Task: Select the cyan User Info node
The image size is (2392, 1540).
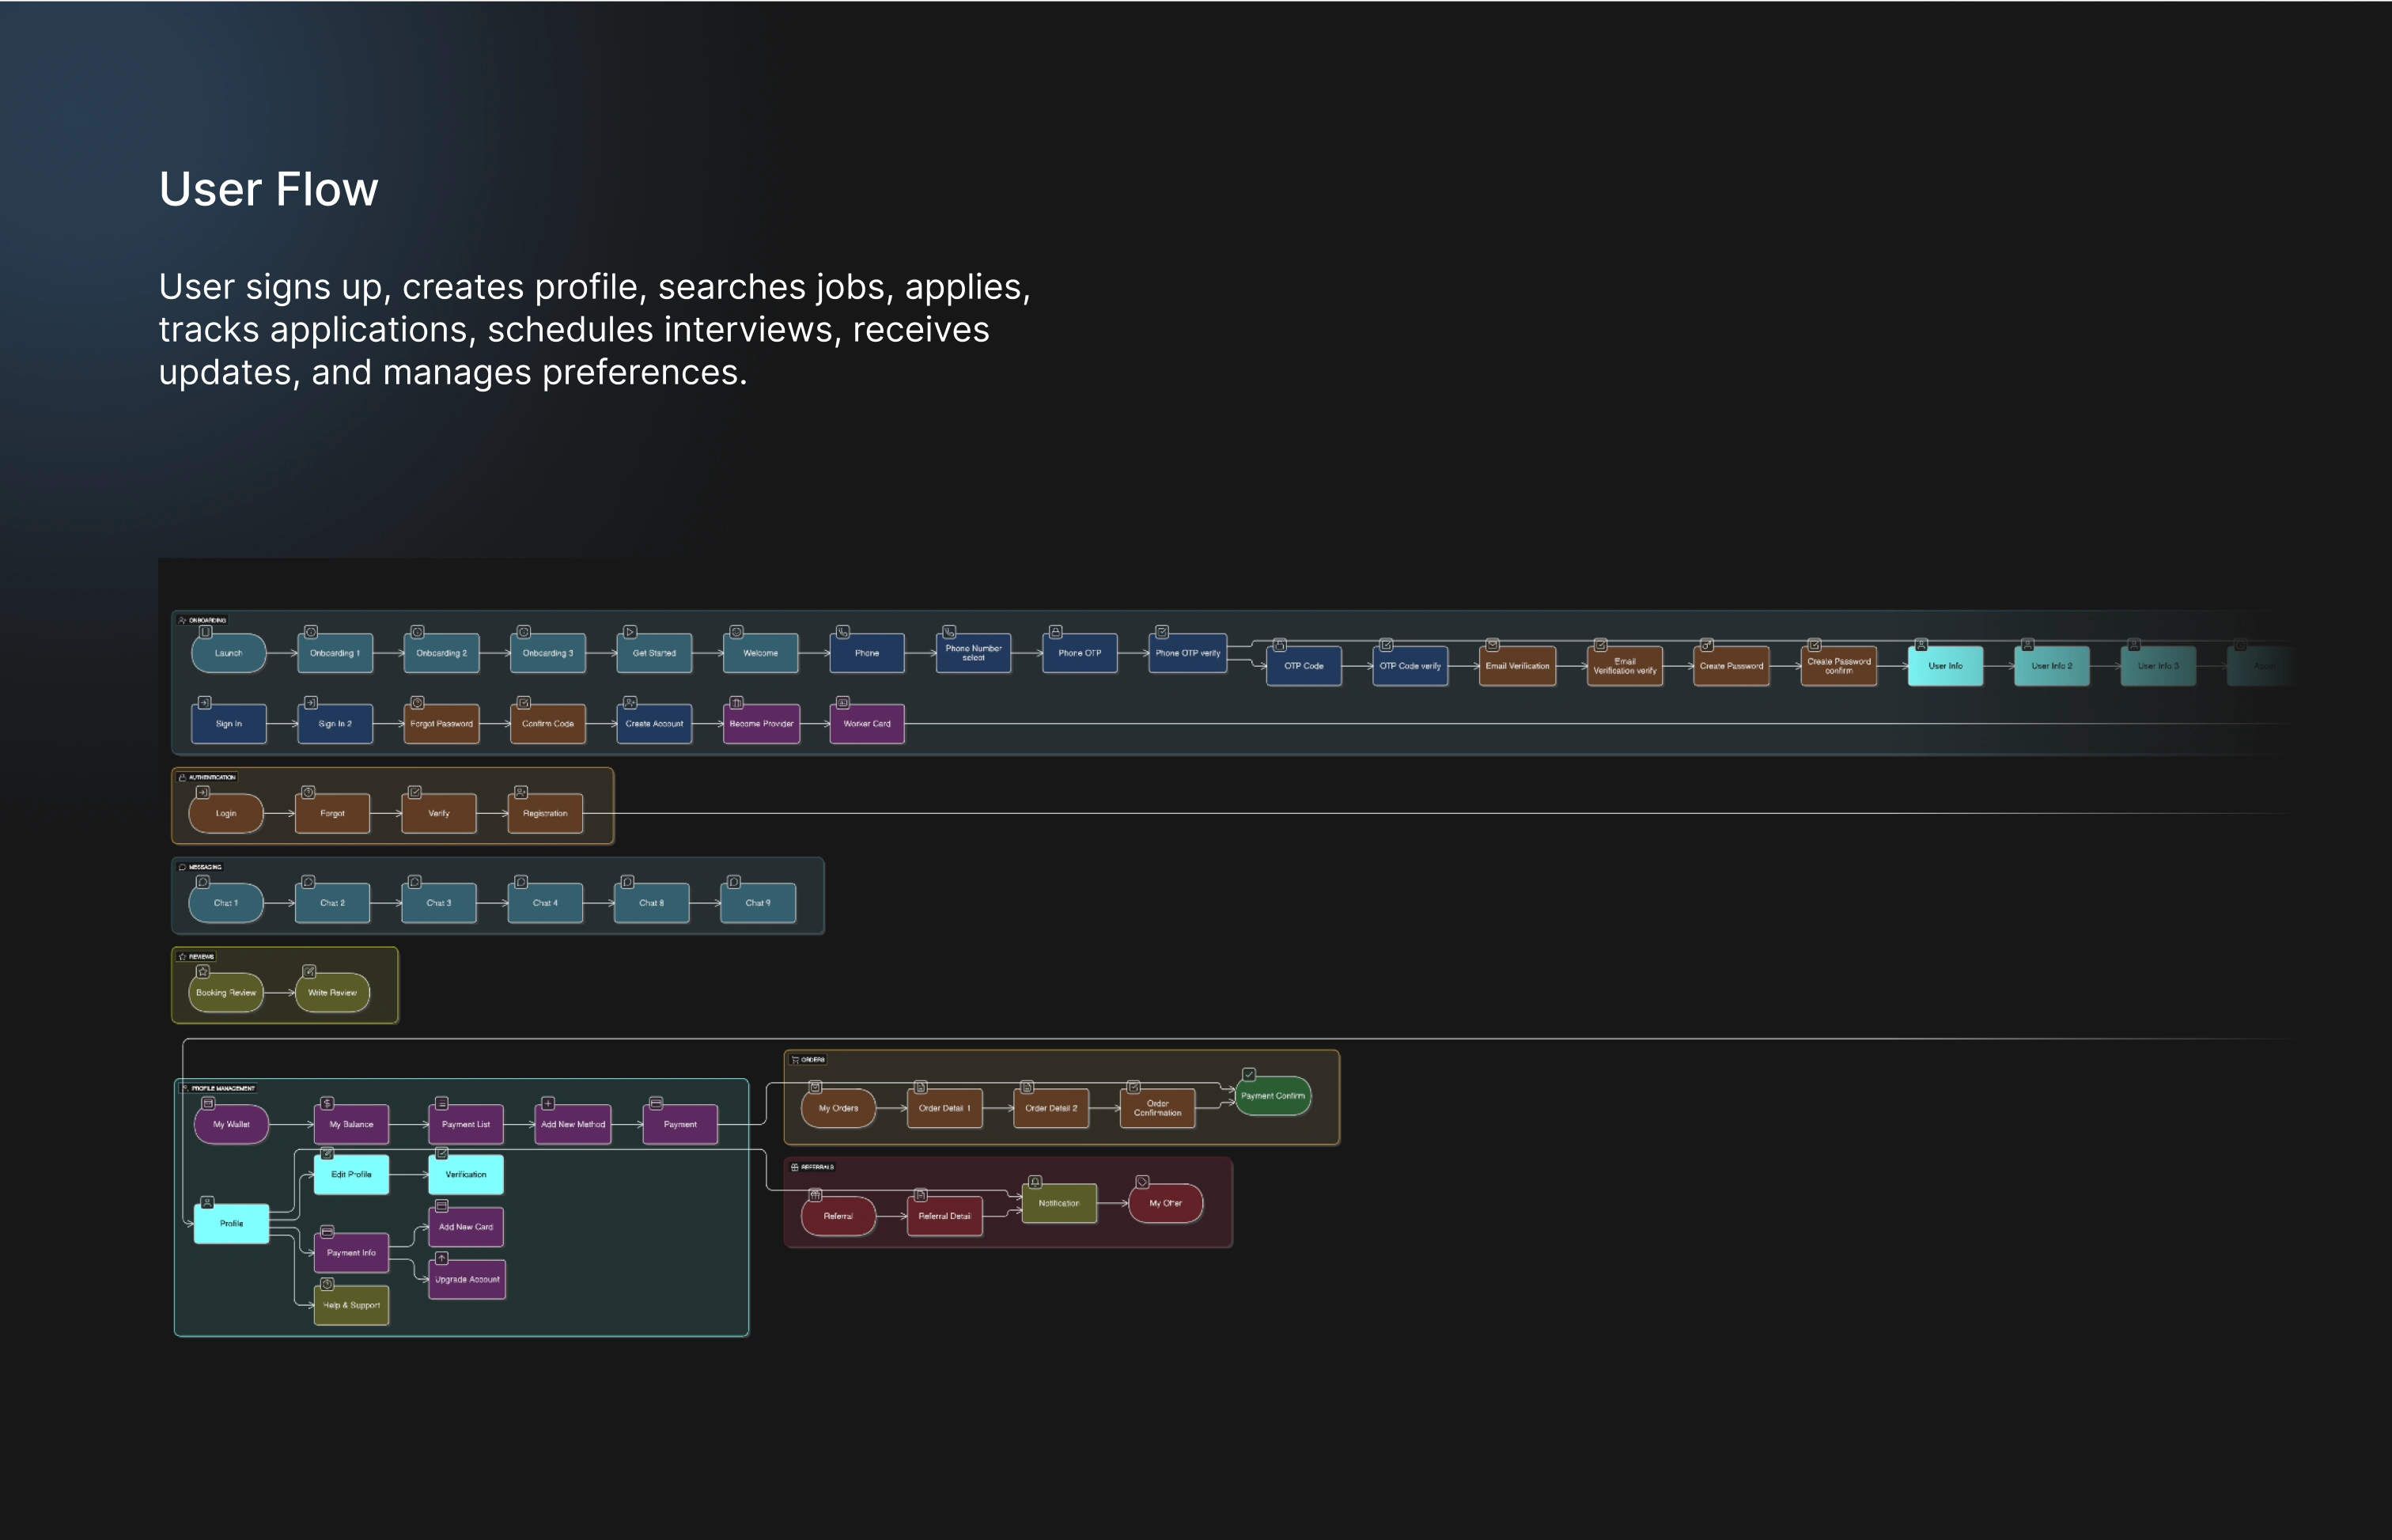Action: [x=1944, y=666]
